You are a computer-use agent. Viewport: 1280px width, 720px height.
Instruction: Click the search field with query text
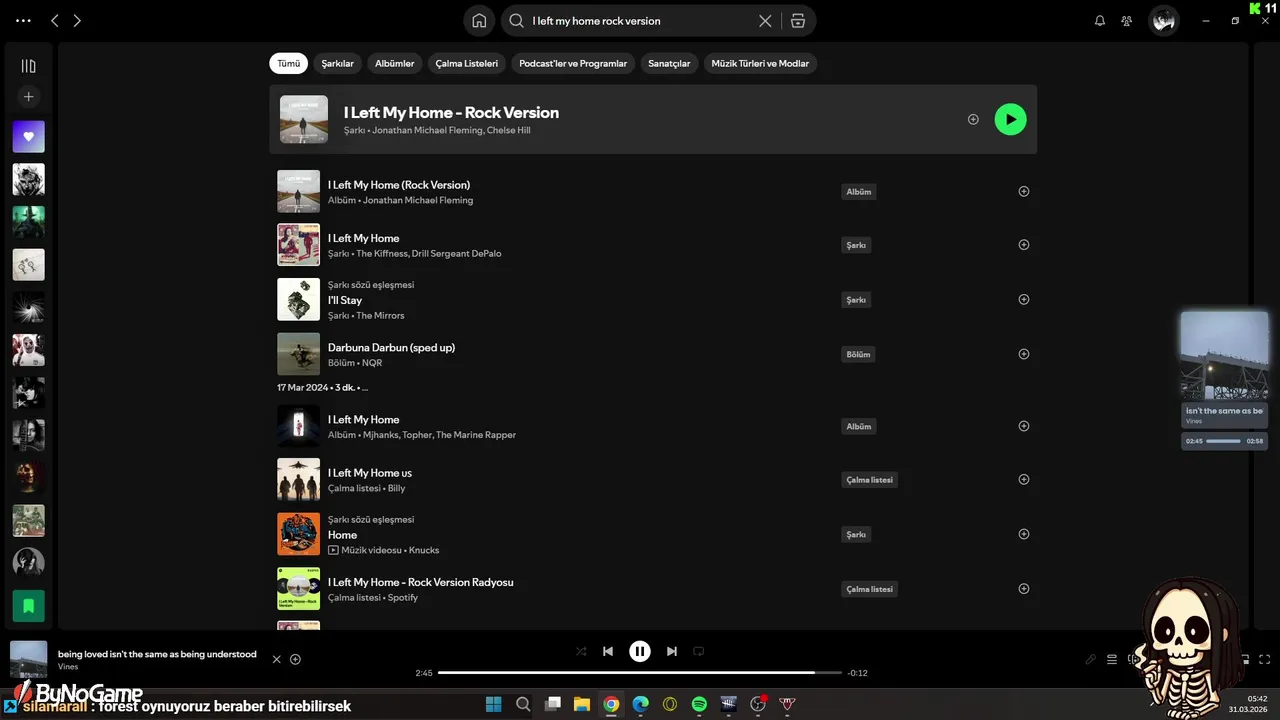click(640, 20)
